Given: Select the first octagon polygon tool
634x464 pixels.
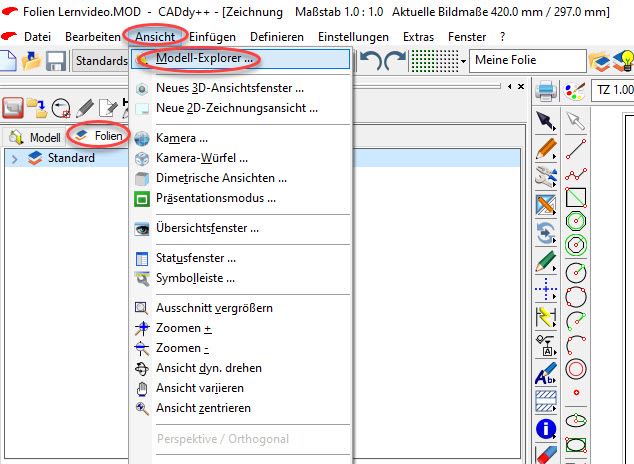Looking at the screenshot, I should click(x=576, y=221).
